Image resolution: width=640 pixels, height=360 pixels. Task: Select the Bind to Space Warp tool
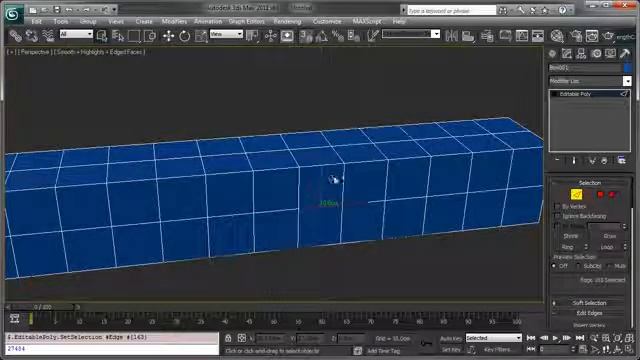click(48, 36)
